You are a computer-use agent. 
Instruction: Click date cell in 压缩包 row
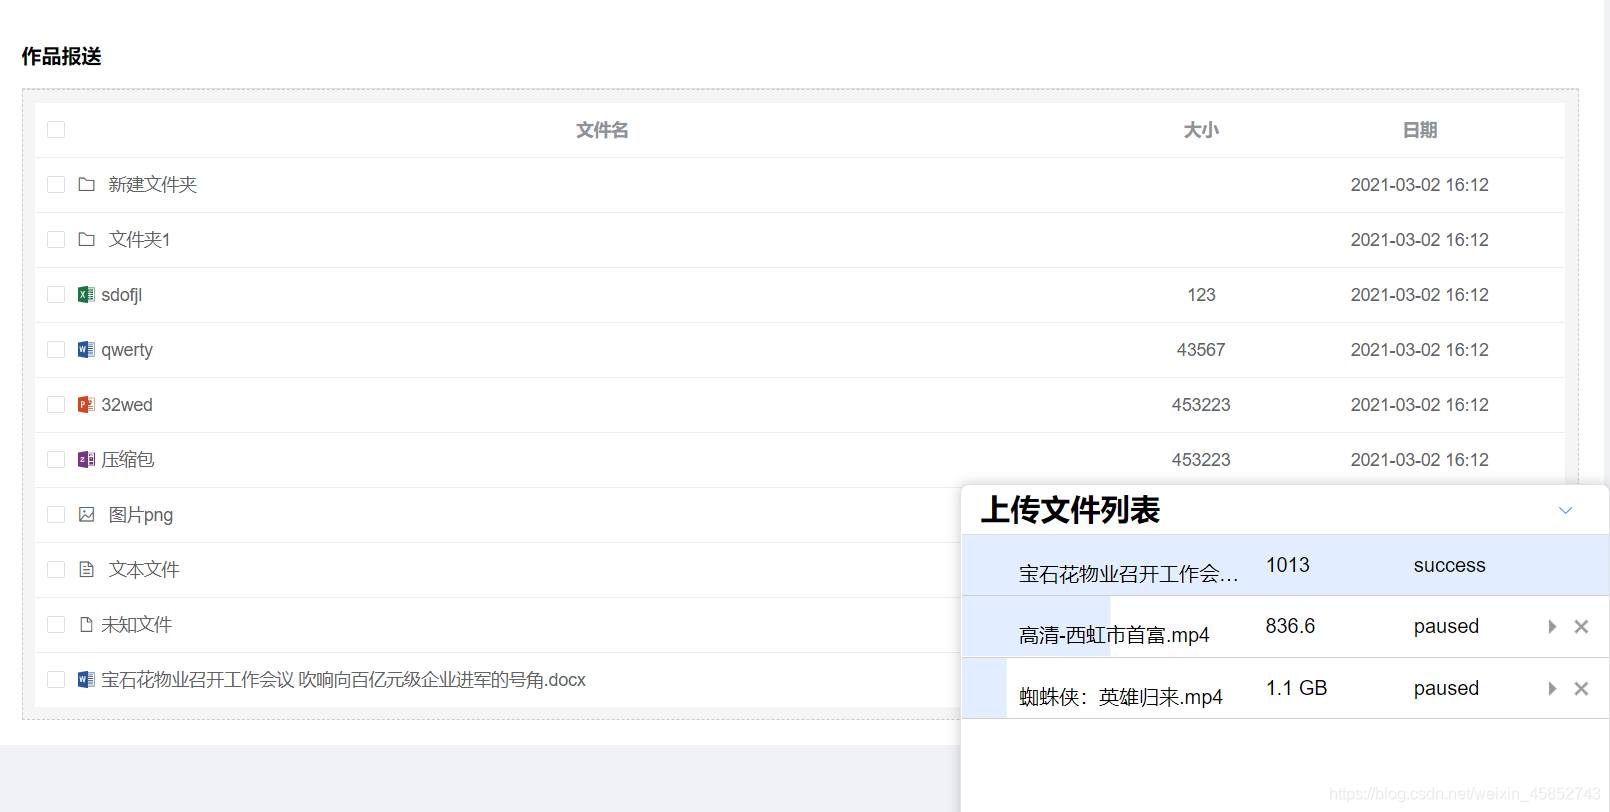[x=1420, y=460]
